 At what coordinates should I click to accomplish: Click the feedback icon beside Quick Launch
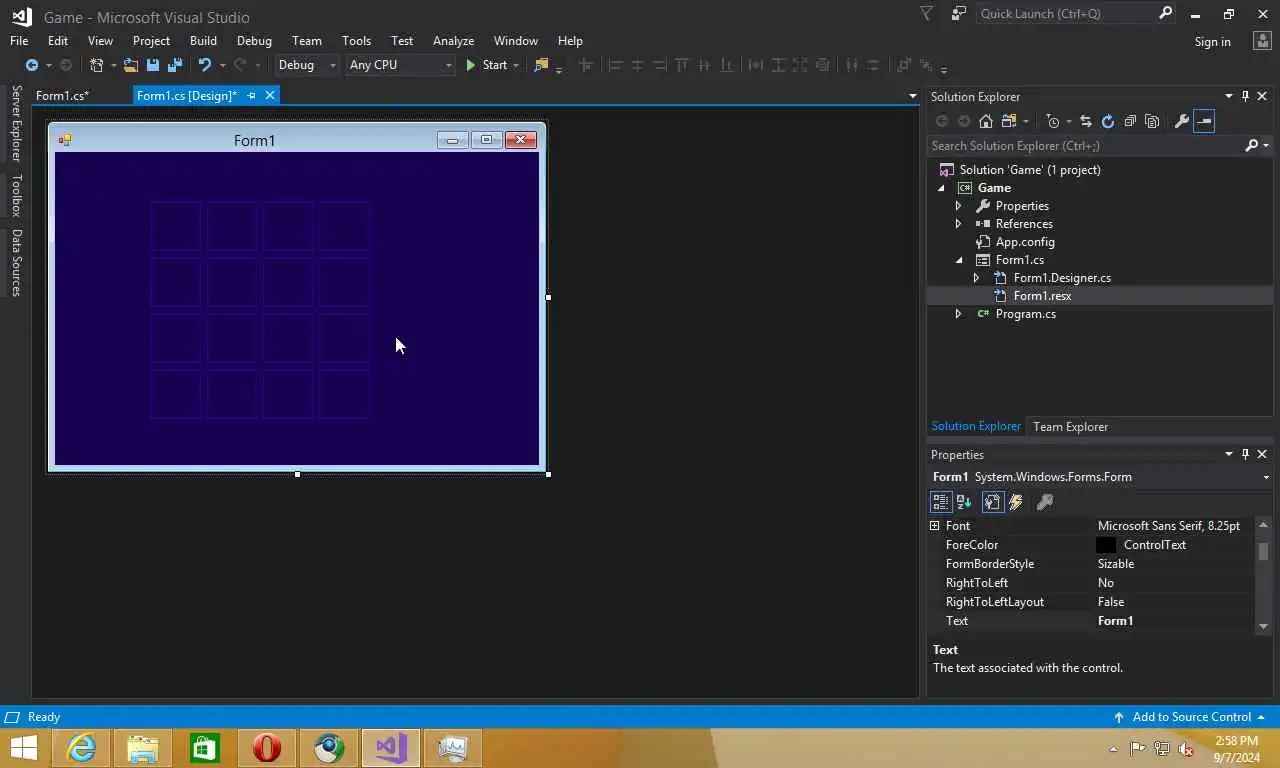[959, 14]
